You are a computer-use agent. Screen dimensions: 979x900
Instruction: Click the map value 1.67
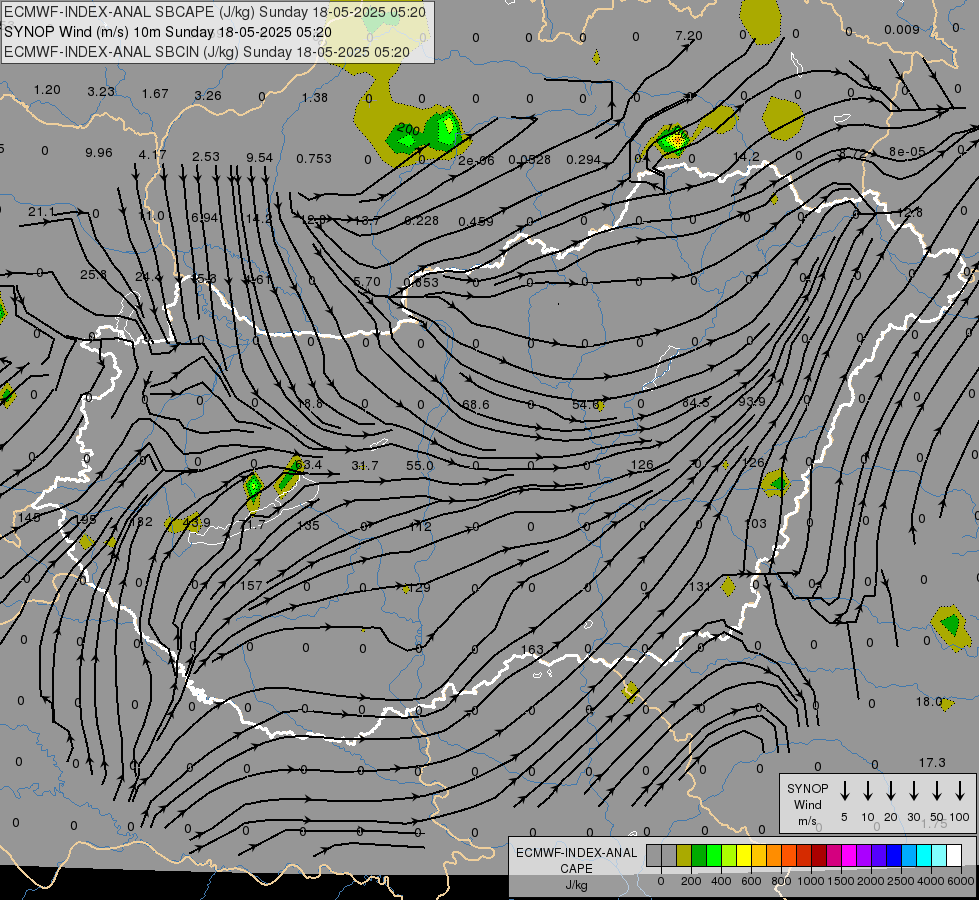[155, 93]
